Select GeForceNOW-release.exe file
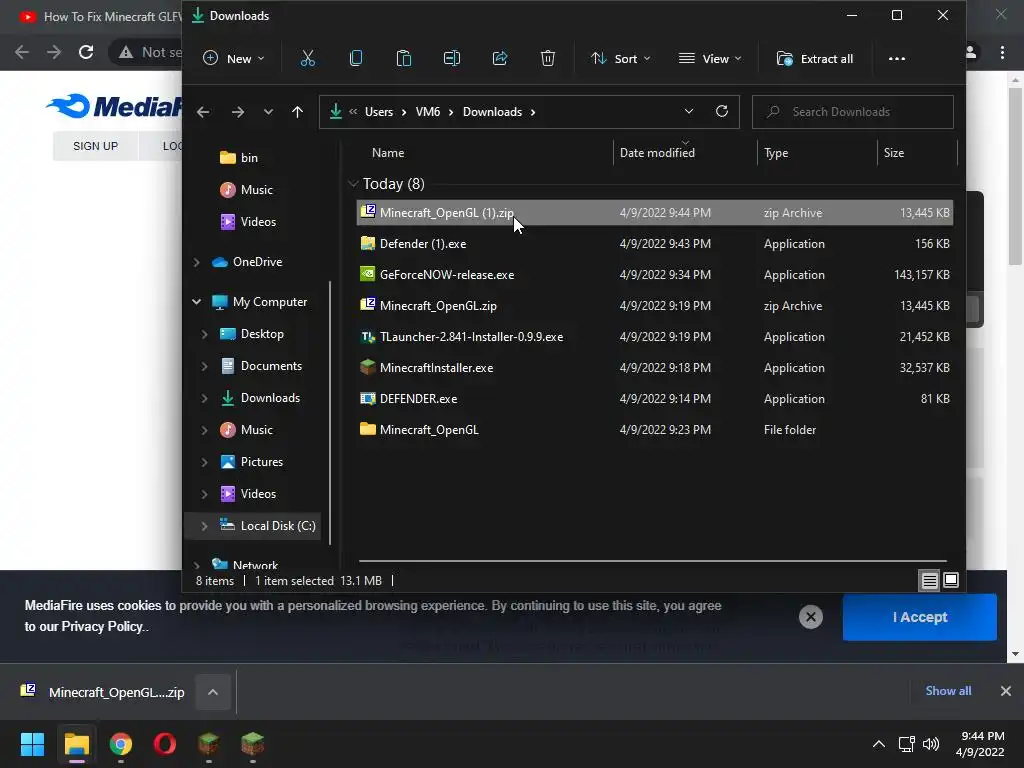This screenshot has width=1024, height=768. pos(654,275)
